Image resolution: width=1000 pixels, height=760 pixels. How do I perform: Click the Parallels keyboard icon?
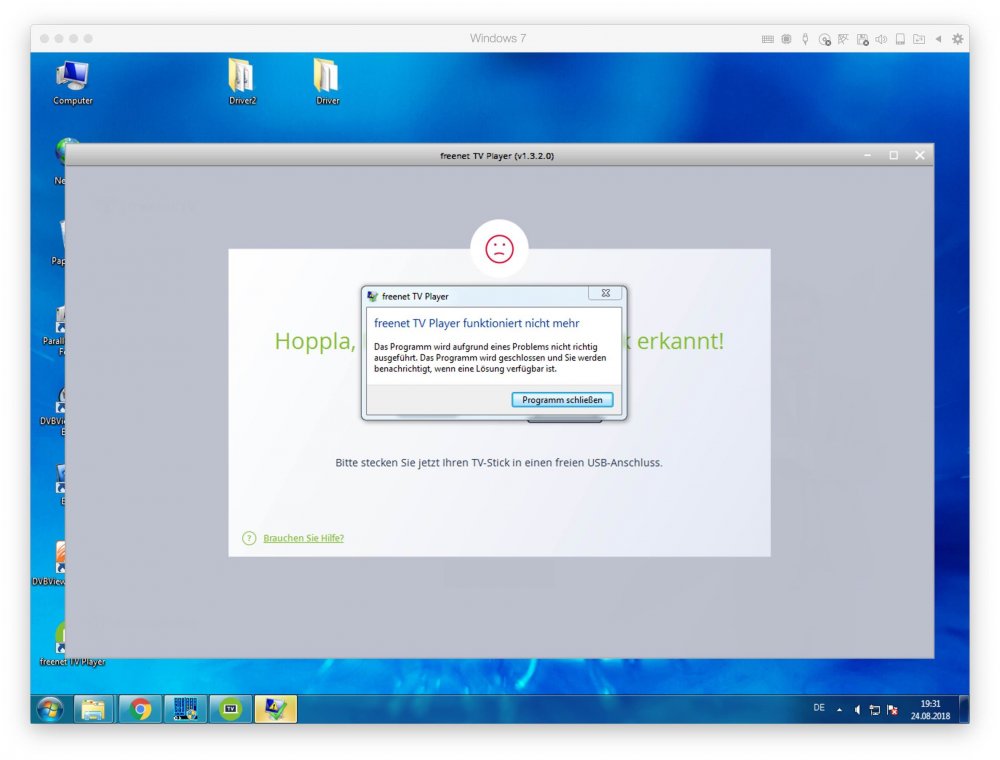(768, 39)
